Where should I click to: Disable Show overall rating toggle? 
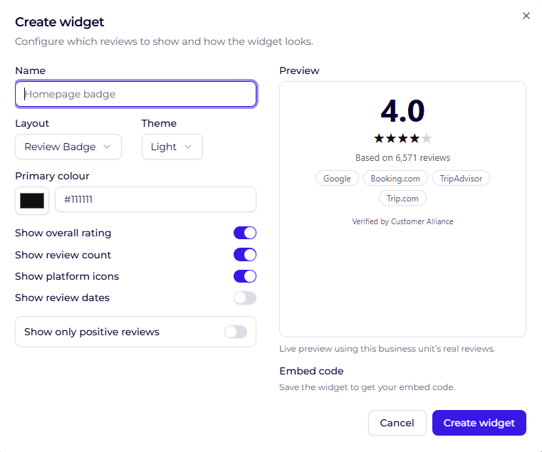coord(245,233)
